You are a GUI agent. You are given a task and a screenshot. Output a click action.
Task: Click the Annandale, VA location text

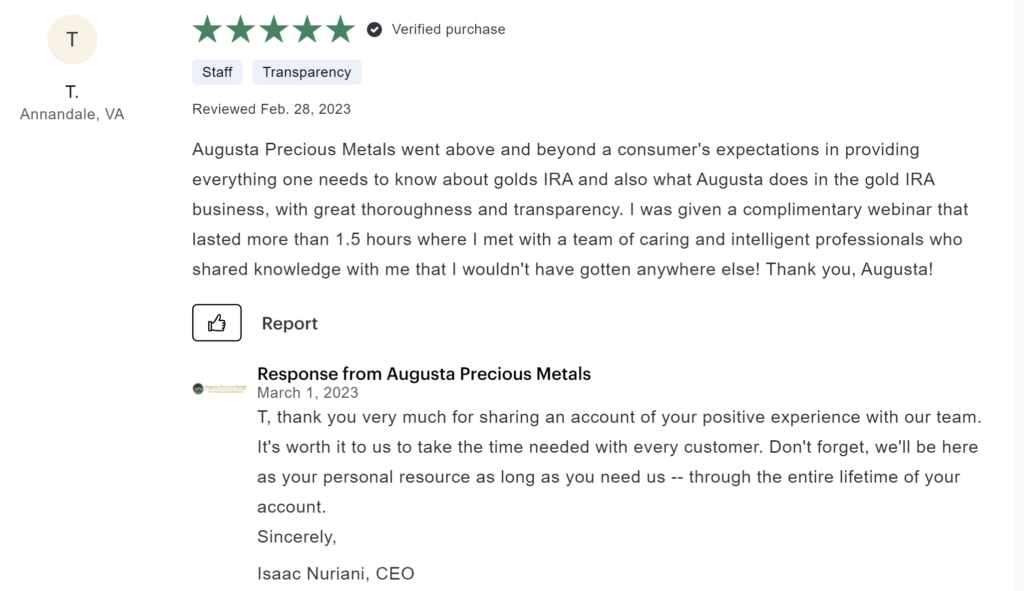[72, 114]
